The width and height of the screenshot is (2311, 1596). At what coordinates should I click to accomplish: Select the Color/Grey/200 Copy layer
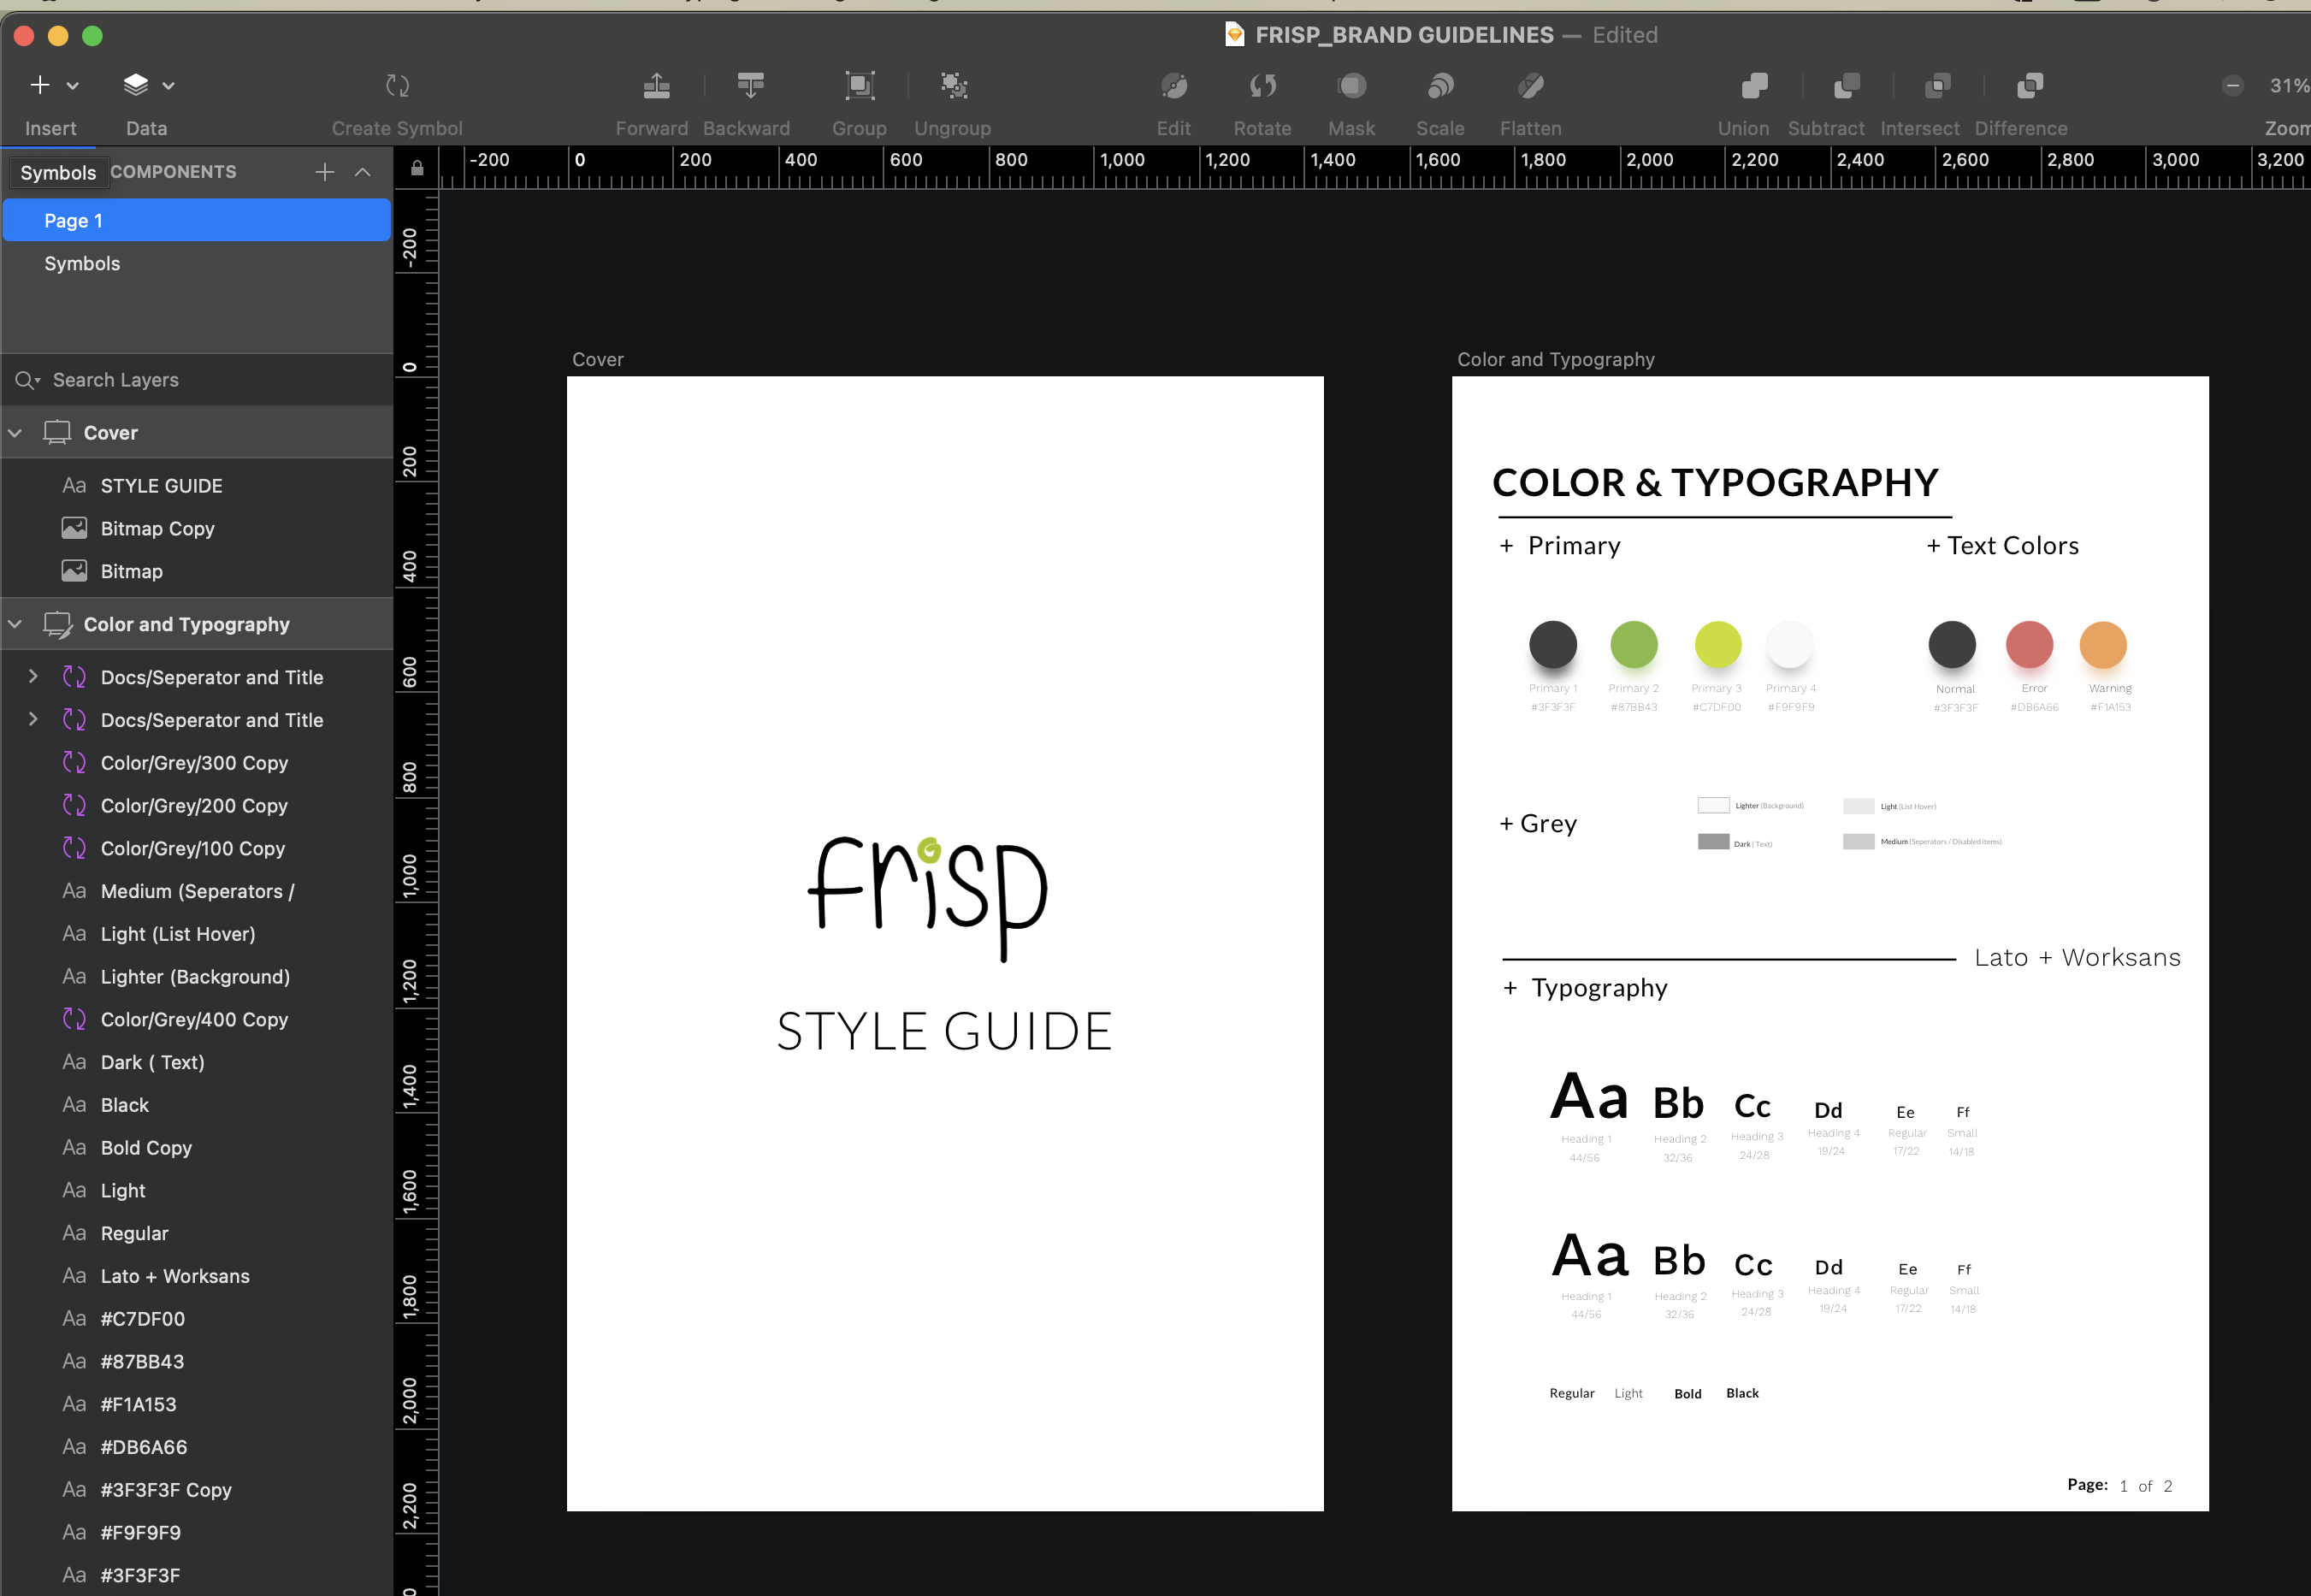(x=197, y=806)
